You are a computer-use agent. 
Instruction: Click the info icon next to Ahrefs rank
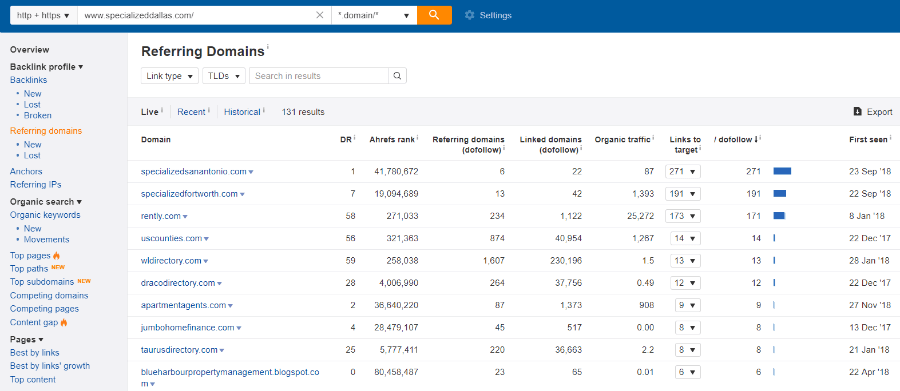pos(417,138)
